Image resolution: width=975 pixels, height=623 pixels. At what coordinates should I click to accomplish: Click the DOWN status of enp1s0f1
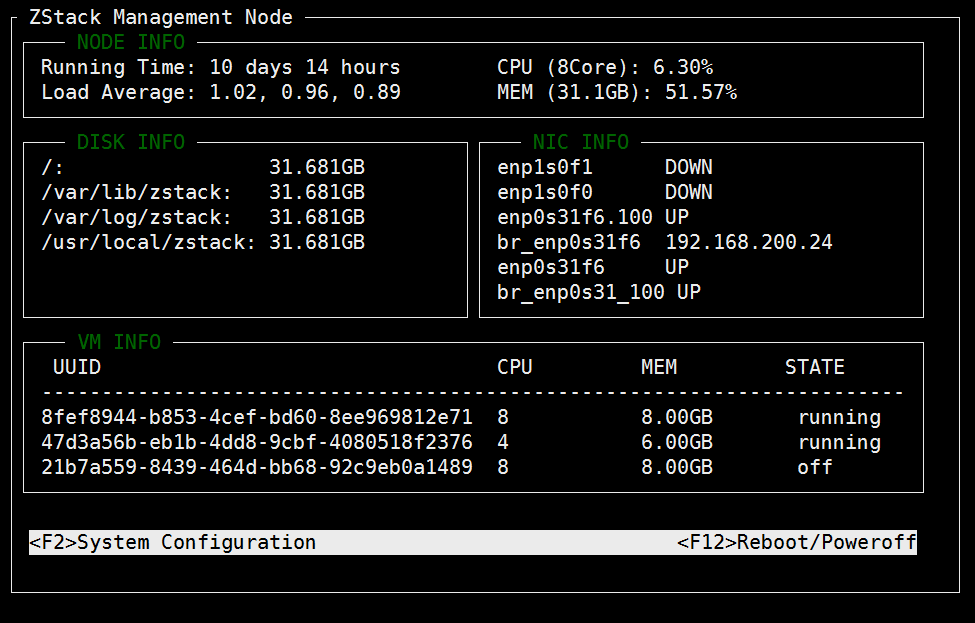688,167
